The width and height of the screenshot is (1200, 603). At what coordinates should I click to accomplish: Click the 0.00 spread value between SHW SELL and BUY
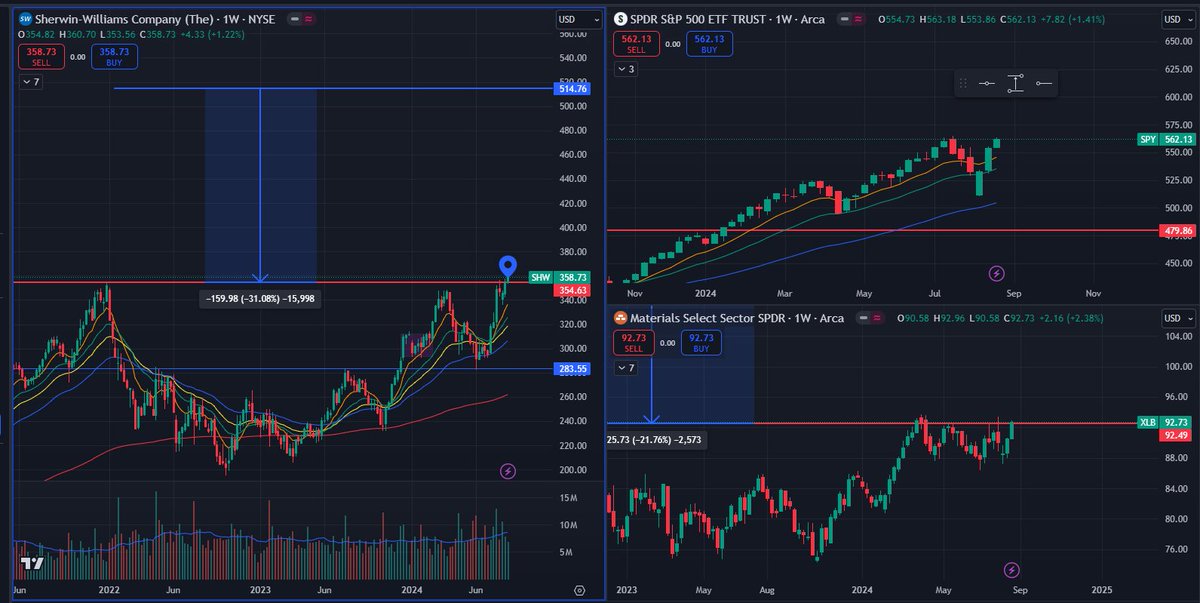[x=76, y=57]
